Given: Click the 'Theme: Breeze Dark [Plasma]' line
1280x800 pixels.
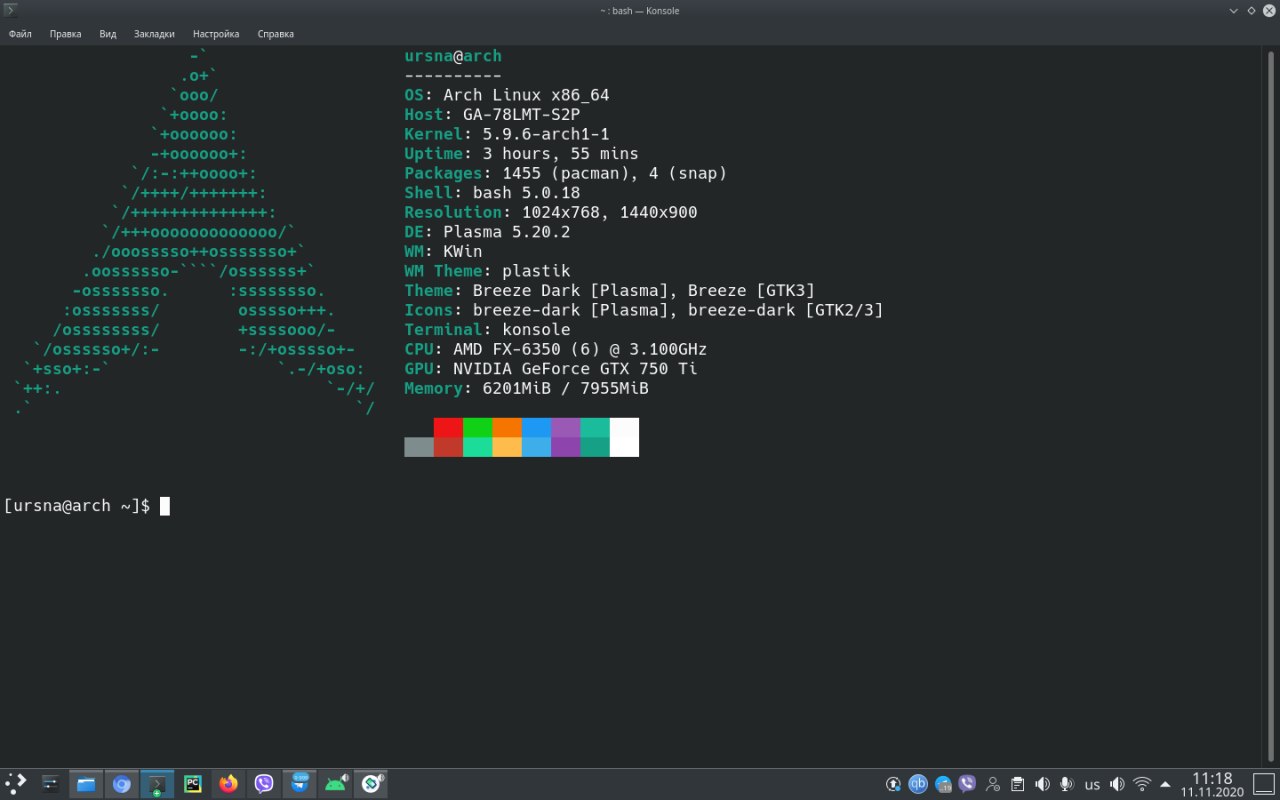Looking at the screenshot, I should point(609,290).
